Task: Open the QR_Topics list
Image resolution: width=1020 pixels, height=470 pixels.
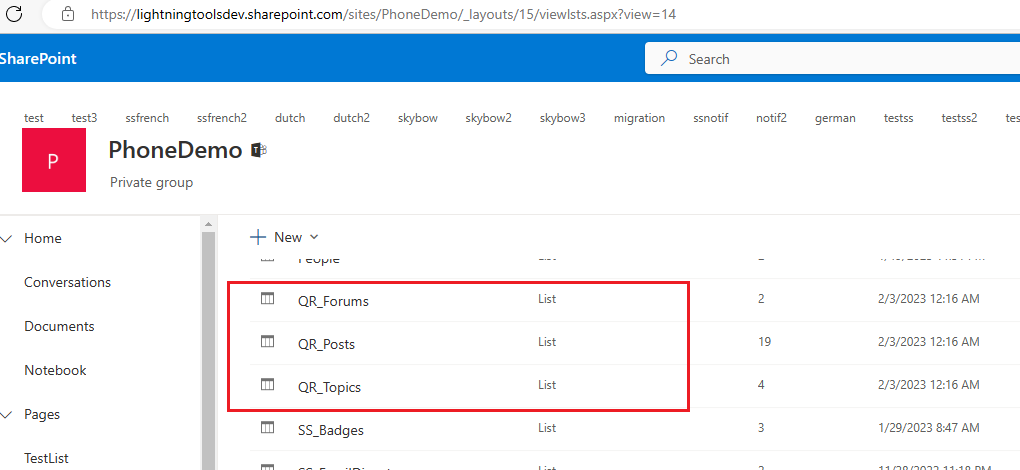Action: click(x=329, y=387)
